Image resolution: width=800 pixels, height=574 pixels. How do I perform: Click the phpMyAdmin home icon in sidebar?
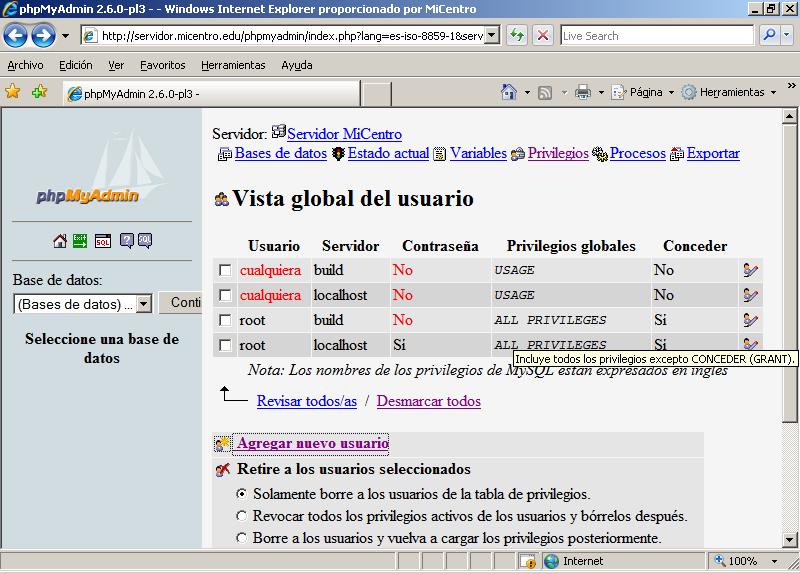(60, 240)
